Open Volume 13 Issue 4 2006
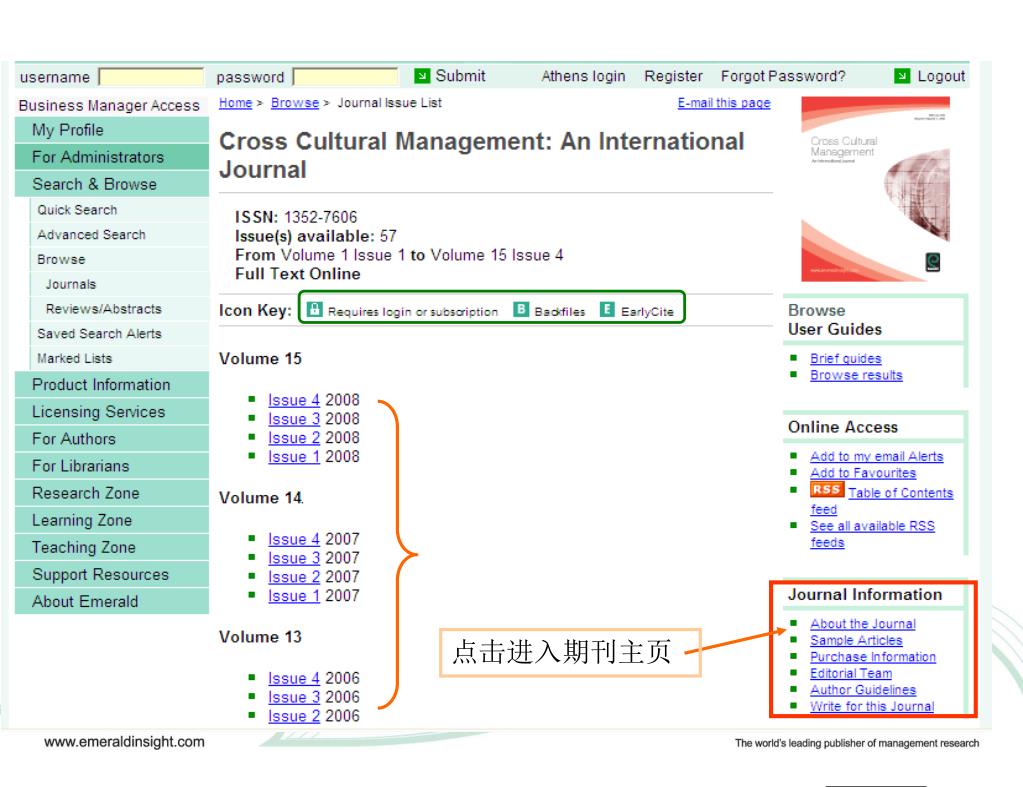Screen dimensions: 1023x787 [x=294, y=678]
